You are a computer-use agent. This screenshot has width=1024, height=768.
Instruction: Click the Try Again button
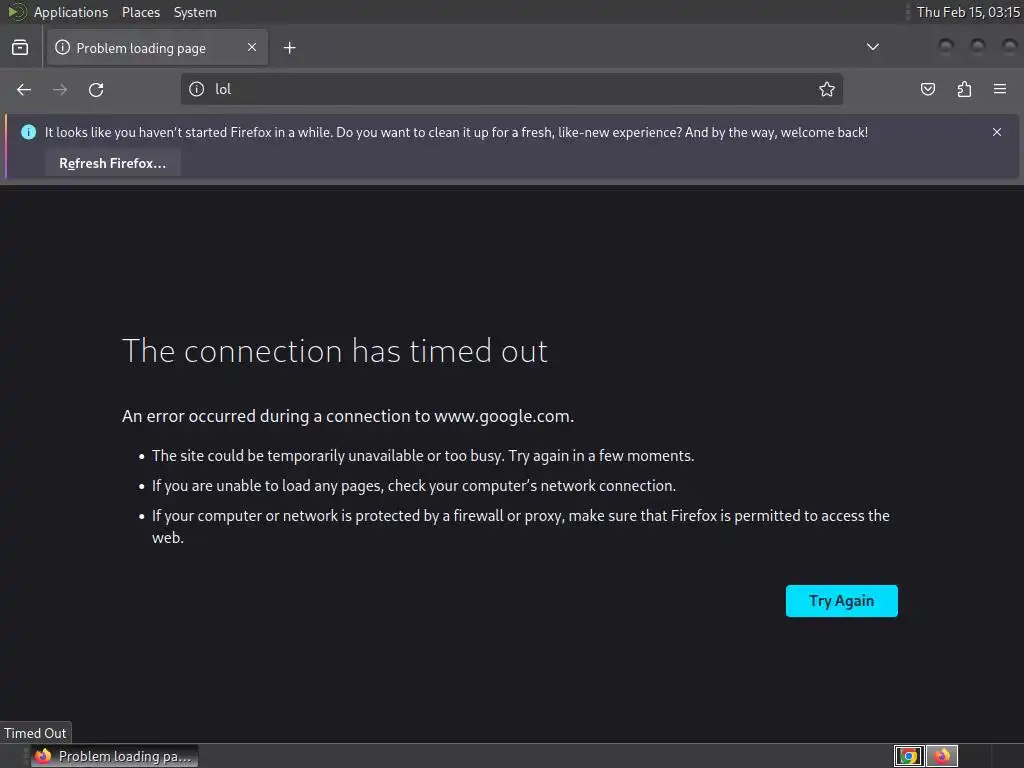pyautogui.click(x=842, y=601)
